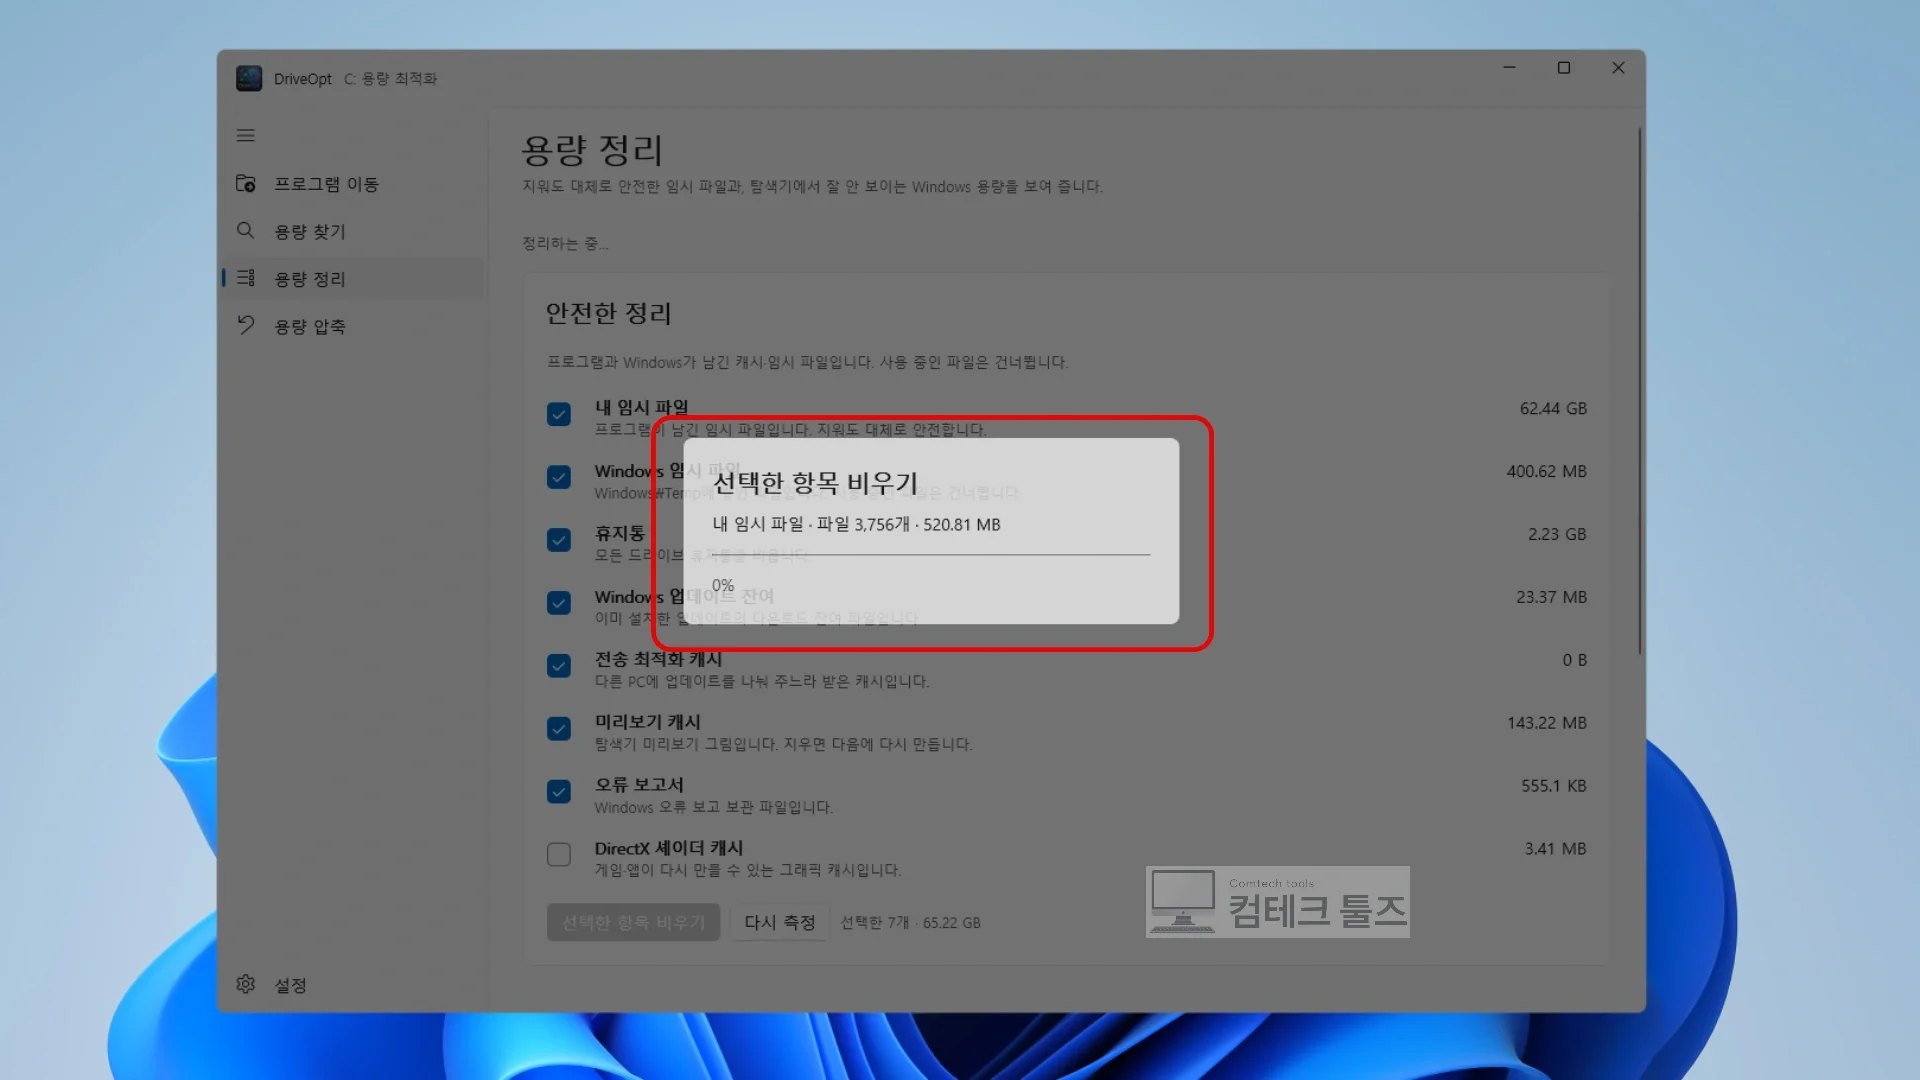This screenshot has height=1080, width=1920.
Task: Uncheck the 미리보기 캐시 checkbox
Action: click(559, 729)
